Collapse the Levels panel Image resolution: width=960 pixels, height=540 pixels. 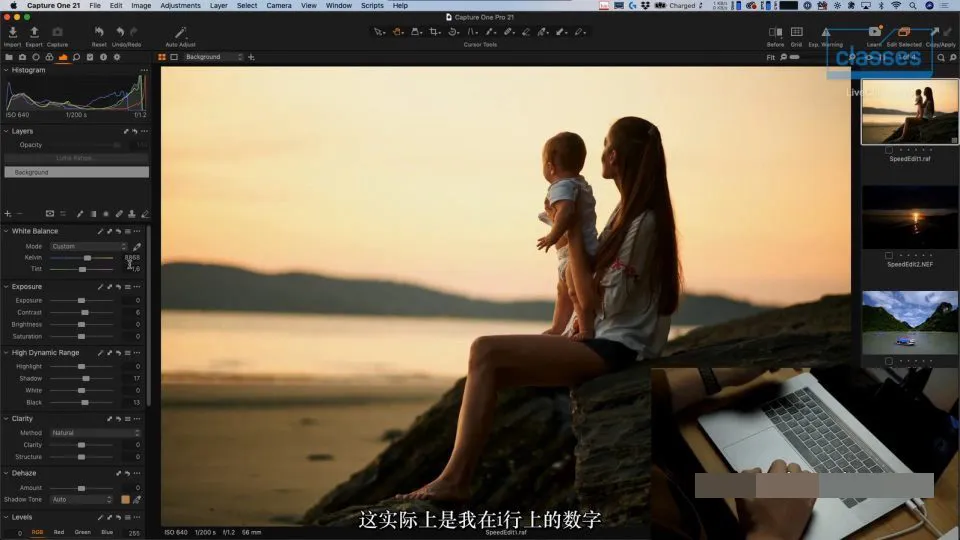(x=6, y=517)
